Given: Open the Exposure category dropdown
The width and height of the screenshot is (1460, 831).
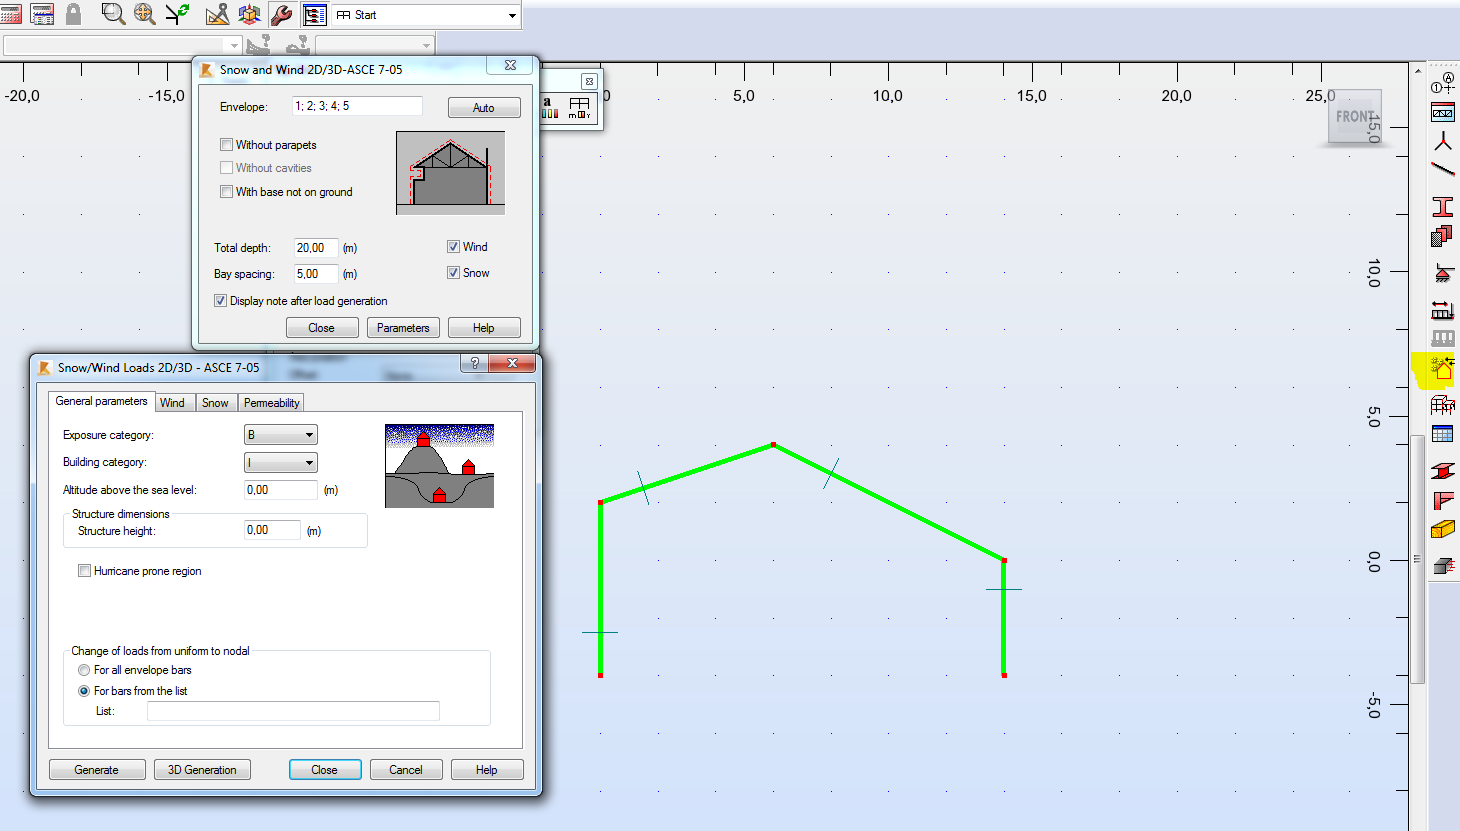Looking at the screenshot, I should 281,435.
